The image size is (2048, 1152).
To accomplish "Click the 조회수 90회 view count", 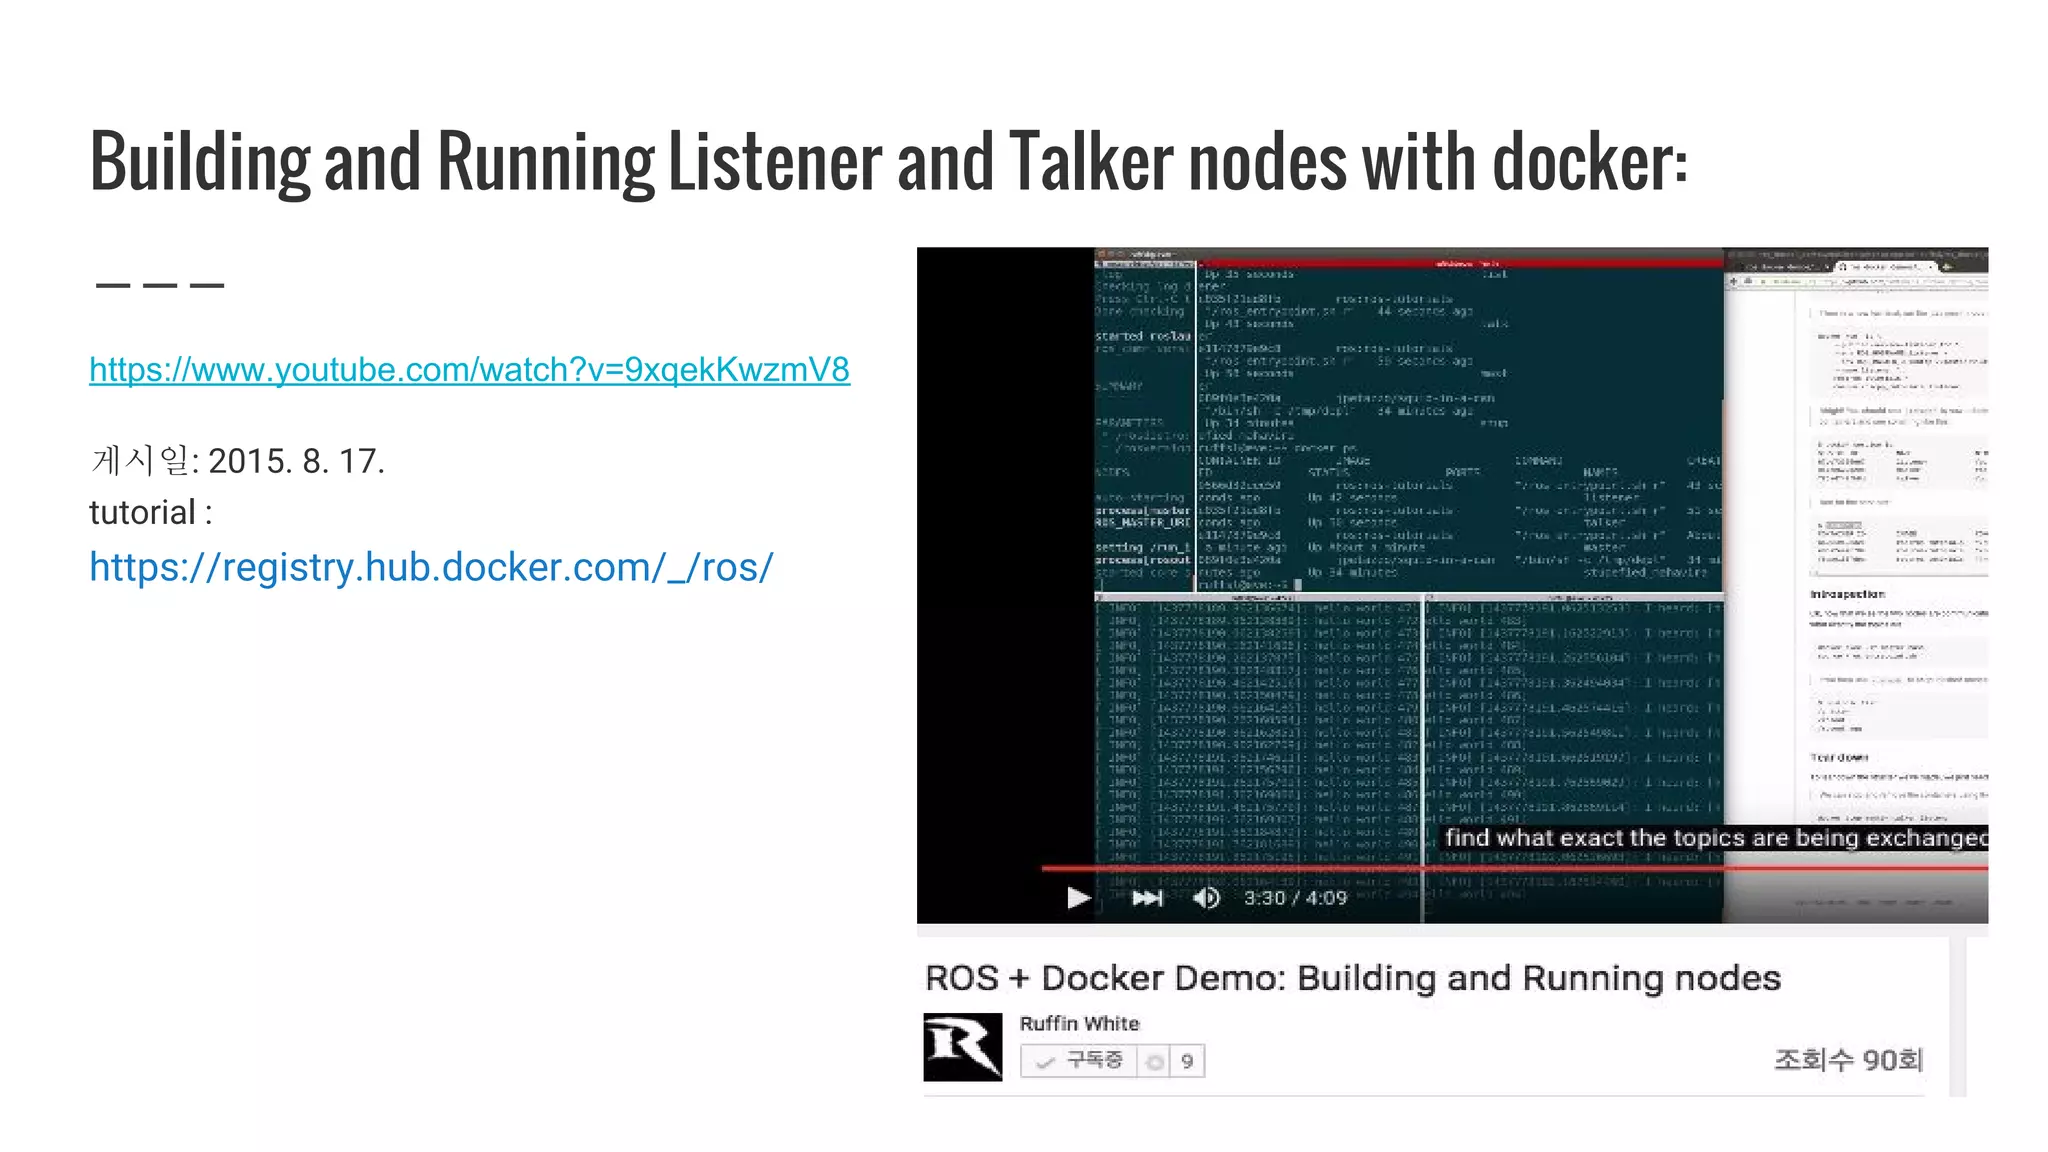I will 1848,1059.
